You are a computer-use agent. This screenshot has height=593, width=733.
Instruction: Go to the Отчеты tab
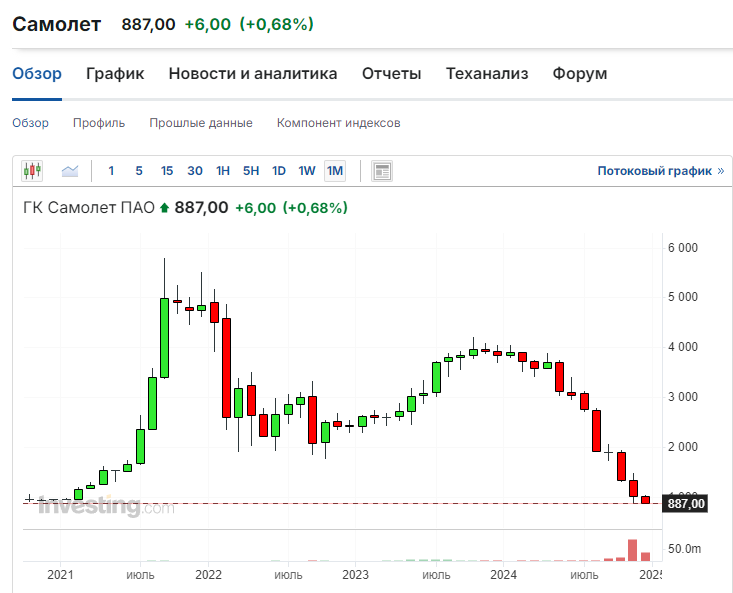pyautogui.click(x=392, y=74)
